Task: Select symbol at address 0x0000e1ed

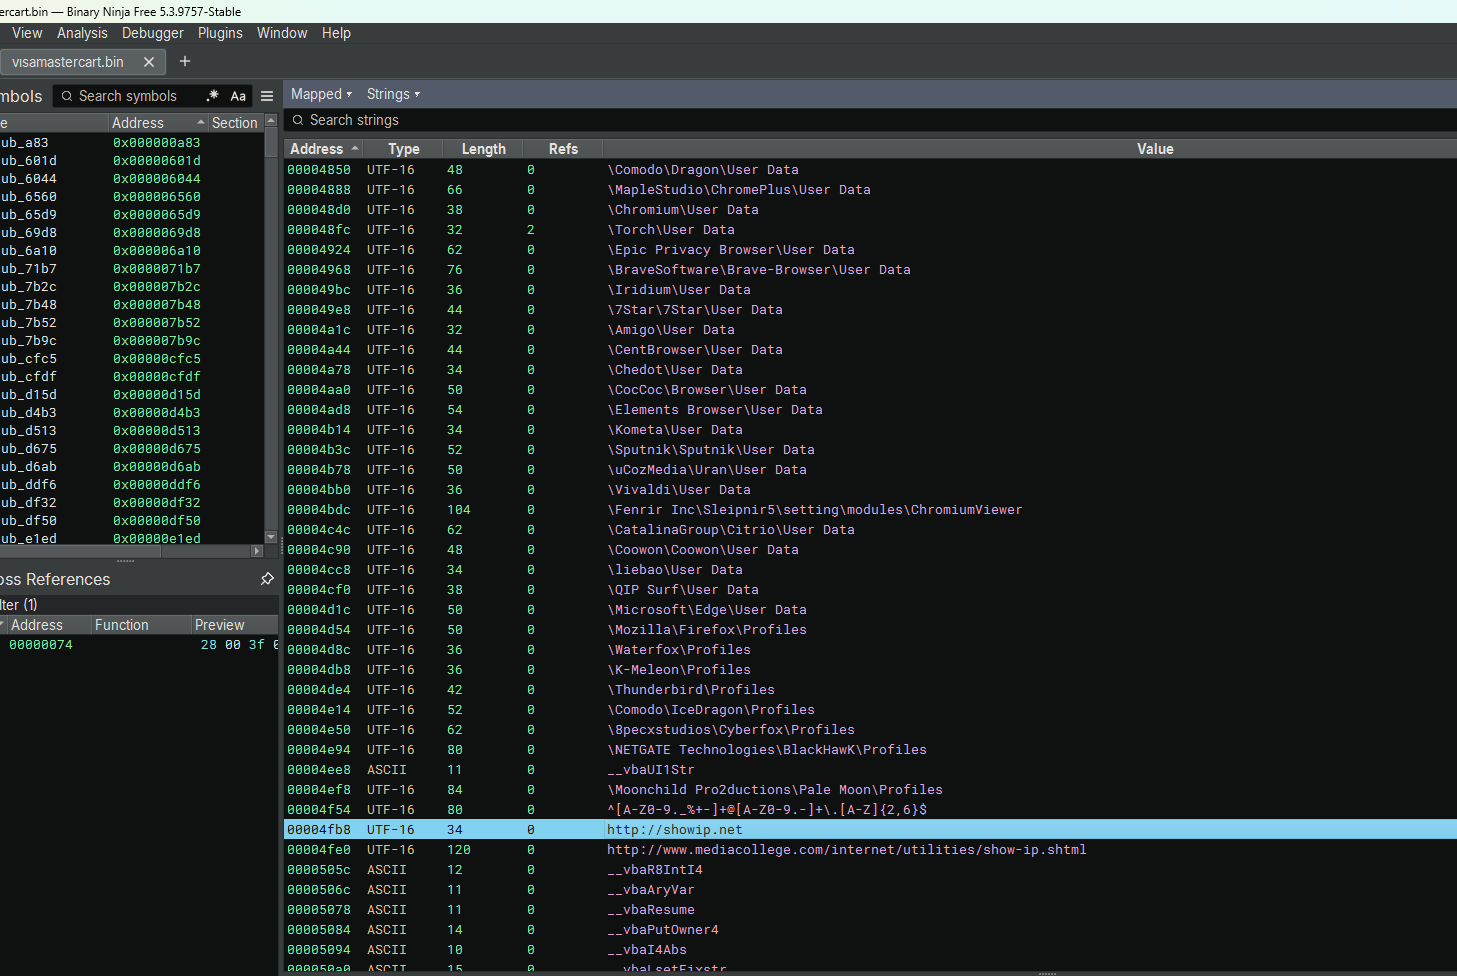Action: point(132,539)
